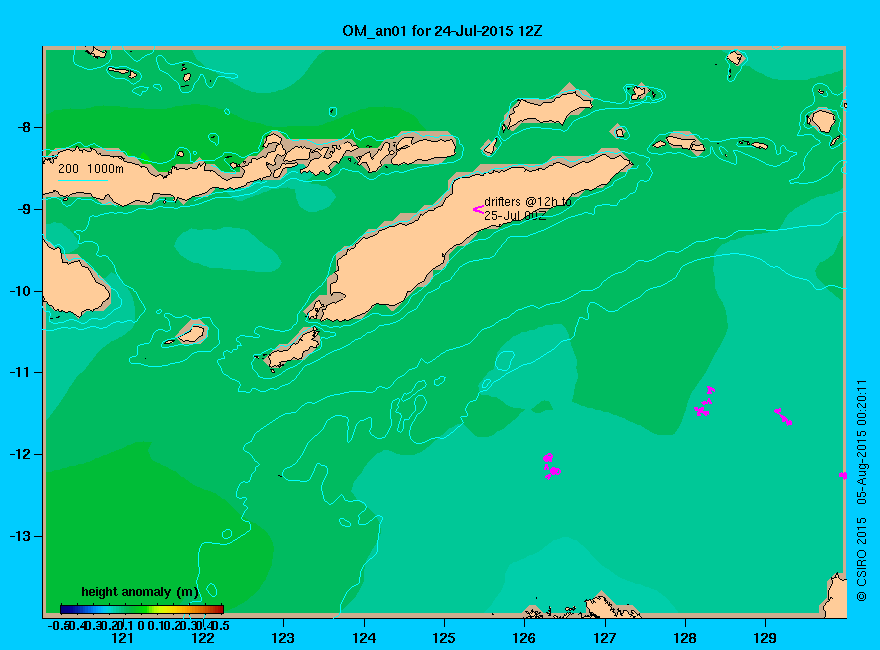Image resolution: width=880 pixels, height=650 pixels.
Task: Click the "drifters @12h to 25-Jul 00Z" label
Action: (x=528, y=208)
